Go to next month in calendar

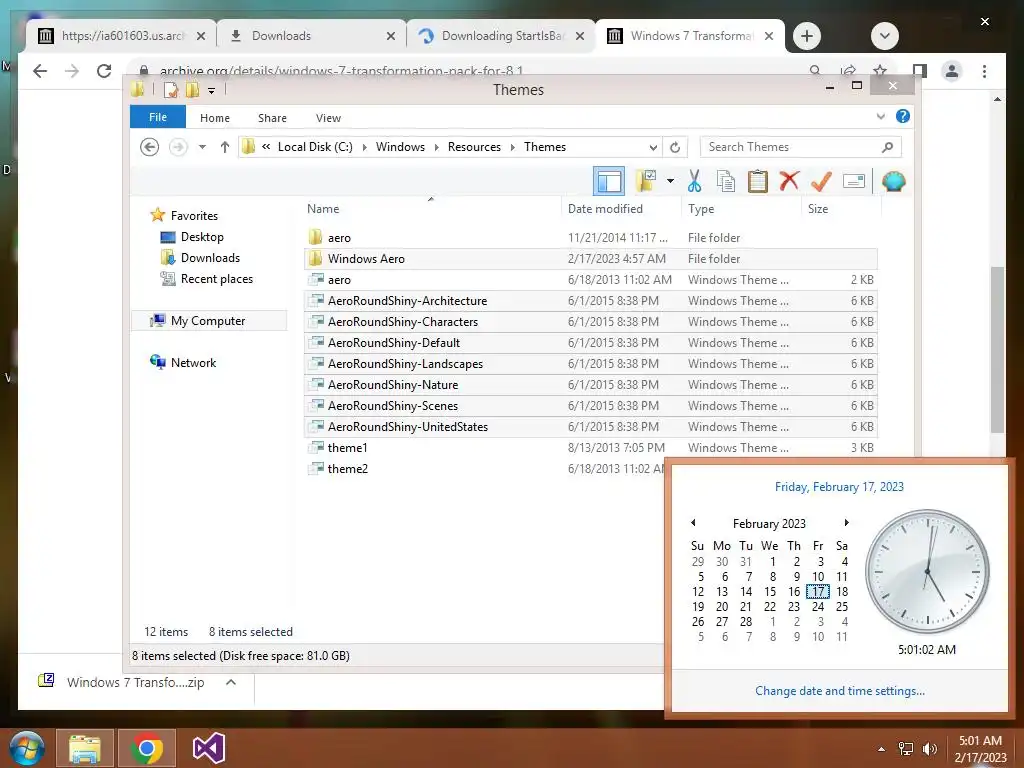[846, 522]
